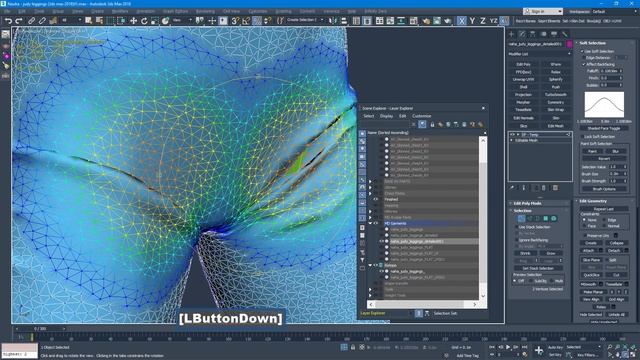The width and height of the screenshot is (640, 360).
Task: Click the Collapse button in Edit Geometry
Action: [x=616, y=243]
